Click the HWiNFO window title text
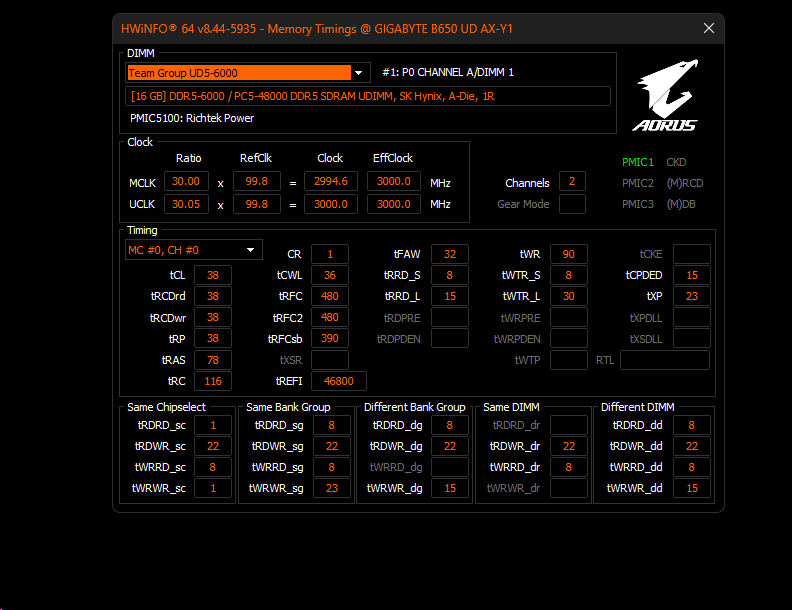Viewport: 792px width, 610px height. (x=317, y=29)
